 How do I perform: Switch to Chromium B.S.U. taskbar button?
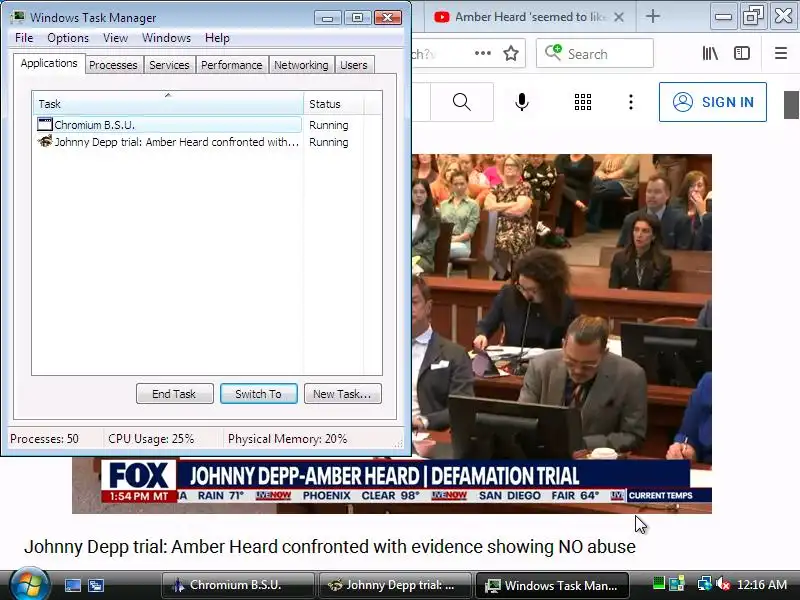point(237,585)
